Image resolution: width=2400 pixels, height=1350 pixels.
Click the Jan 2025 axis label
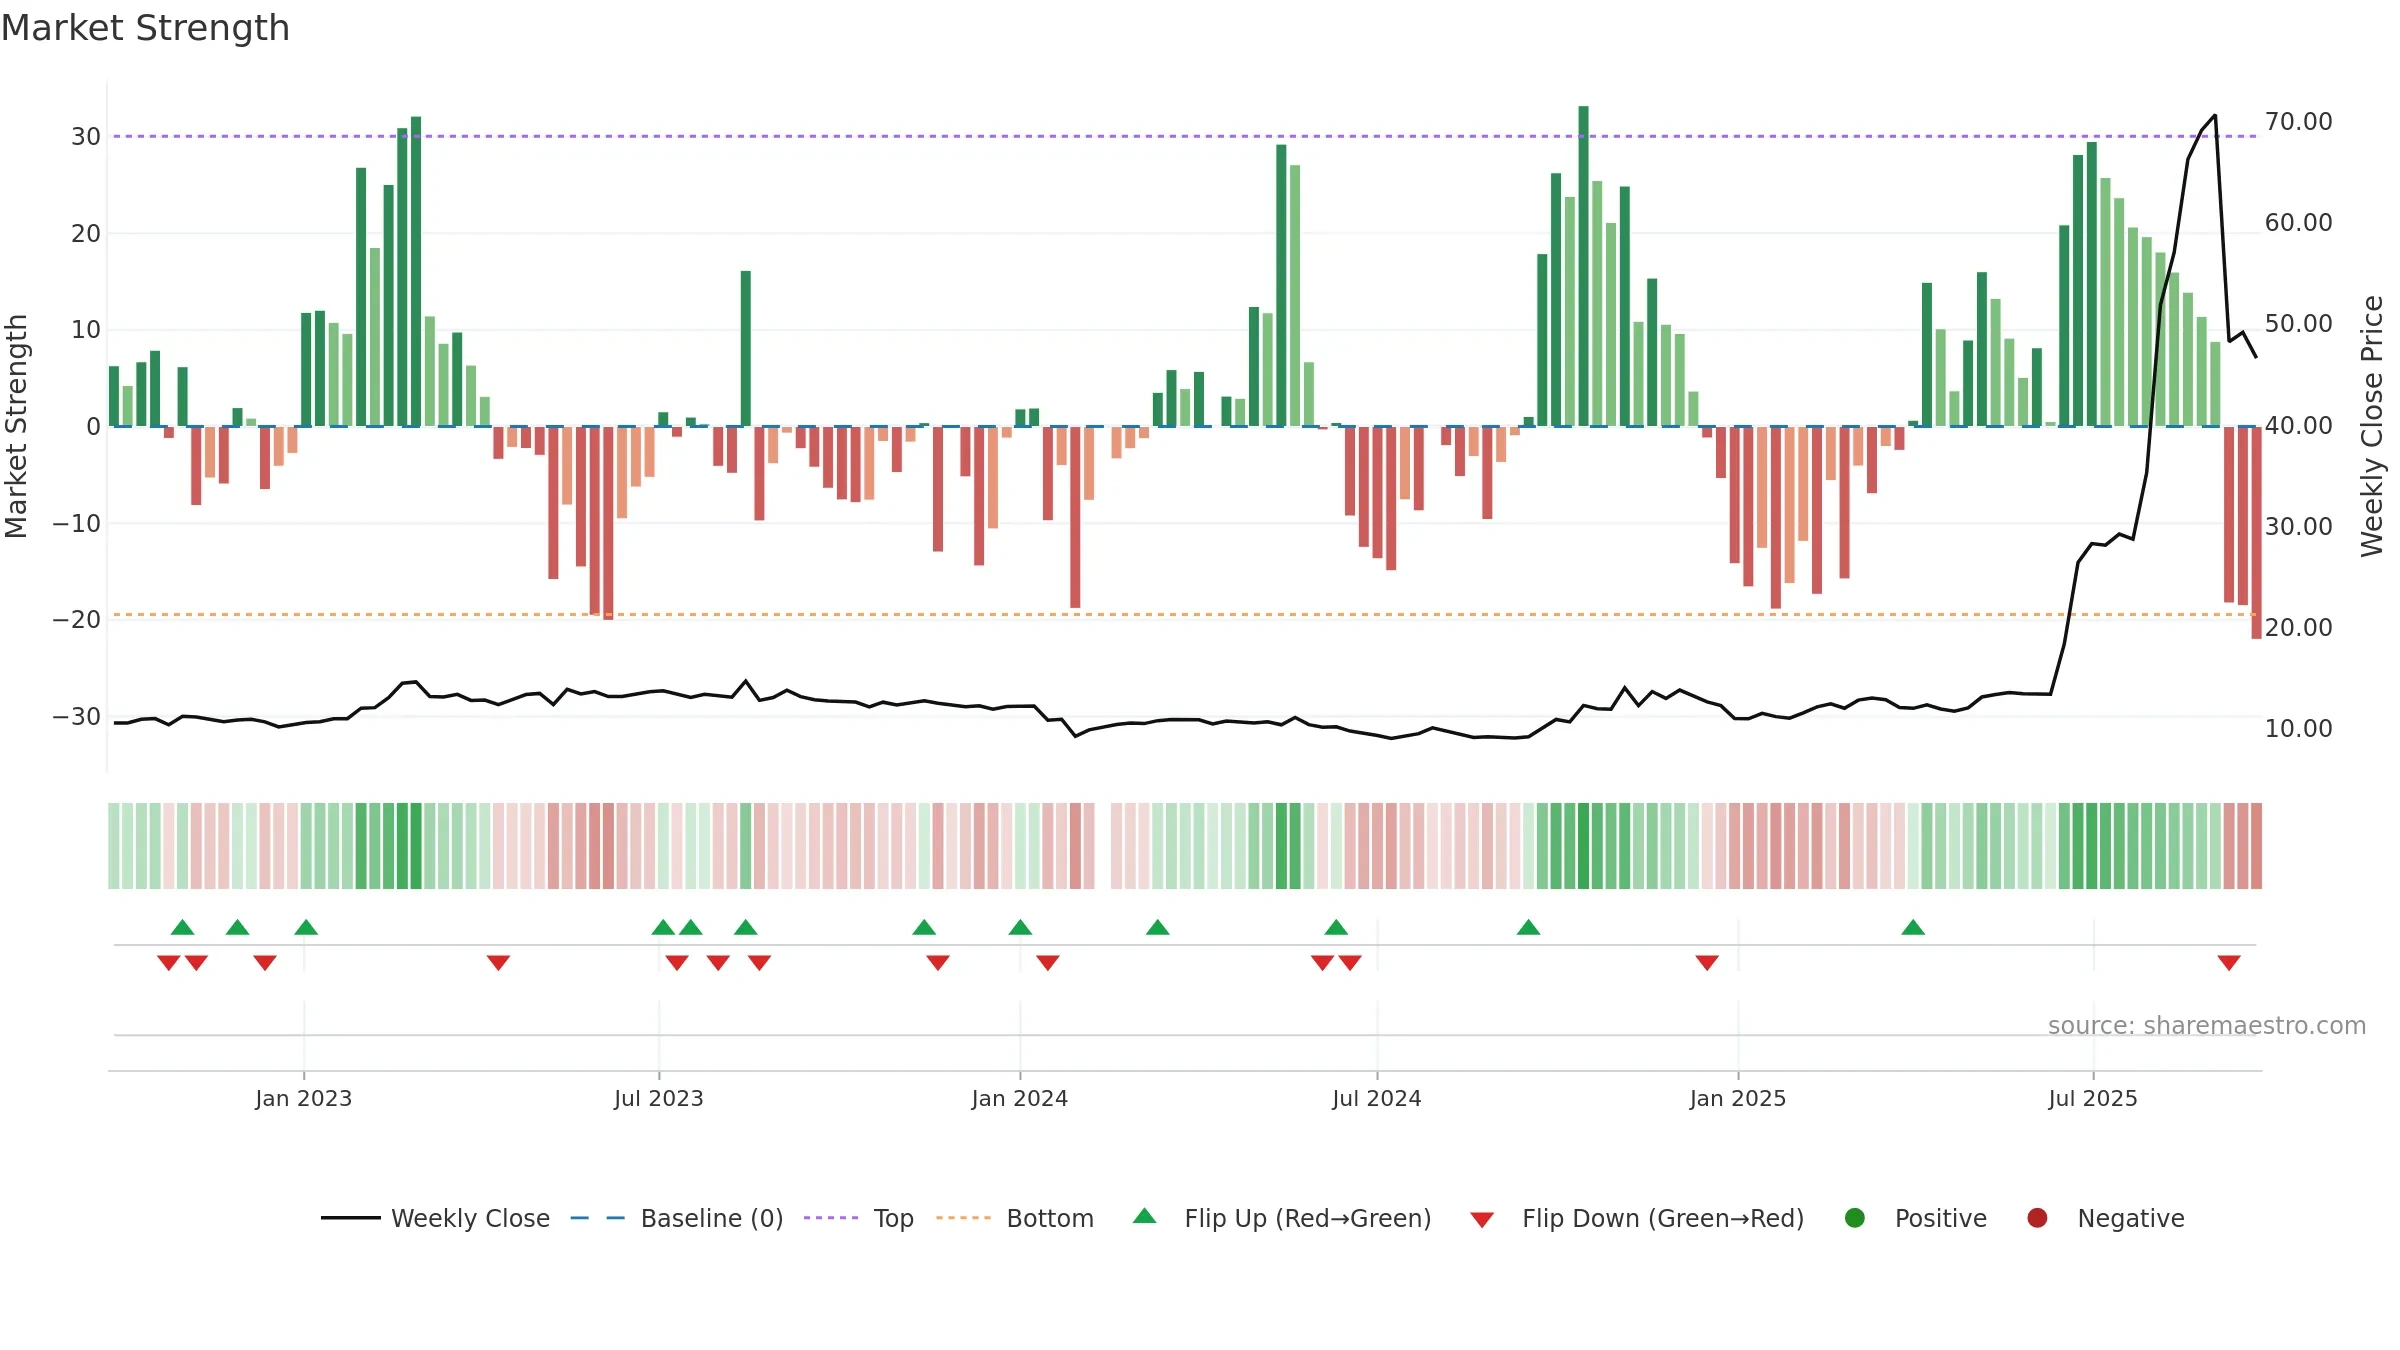(x=1738, y=1098)
